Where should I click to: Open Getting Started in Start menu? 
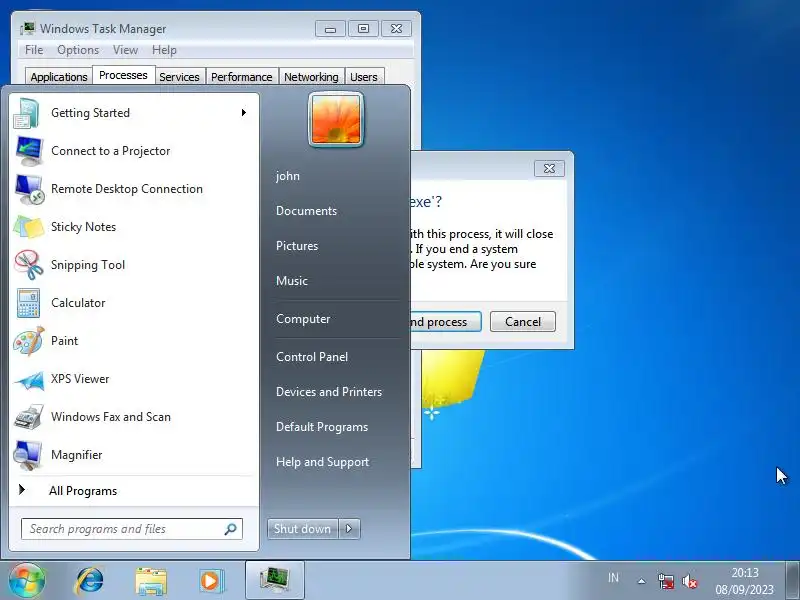pyautogui.click(x=133, y=113)
